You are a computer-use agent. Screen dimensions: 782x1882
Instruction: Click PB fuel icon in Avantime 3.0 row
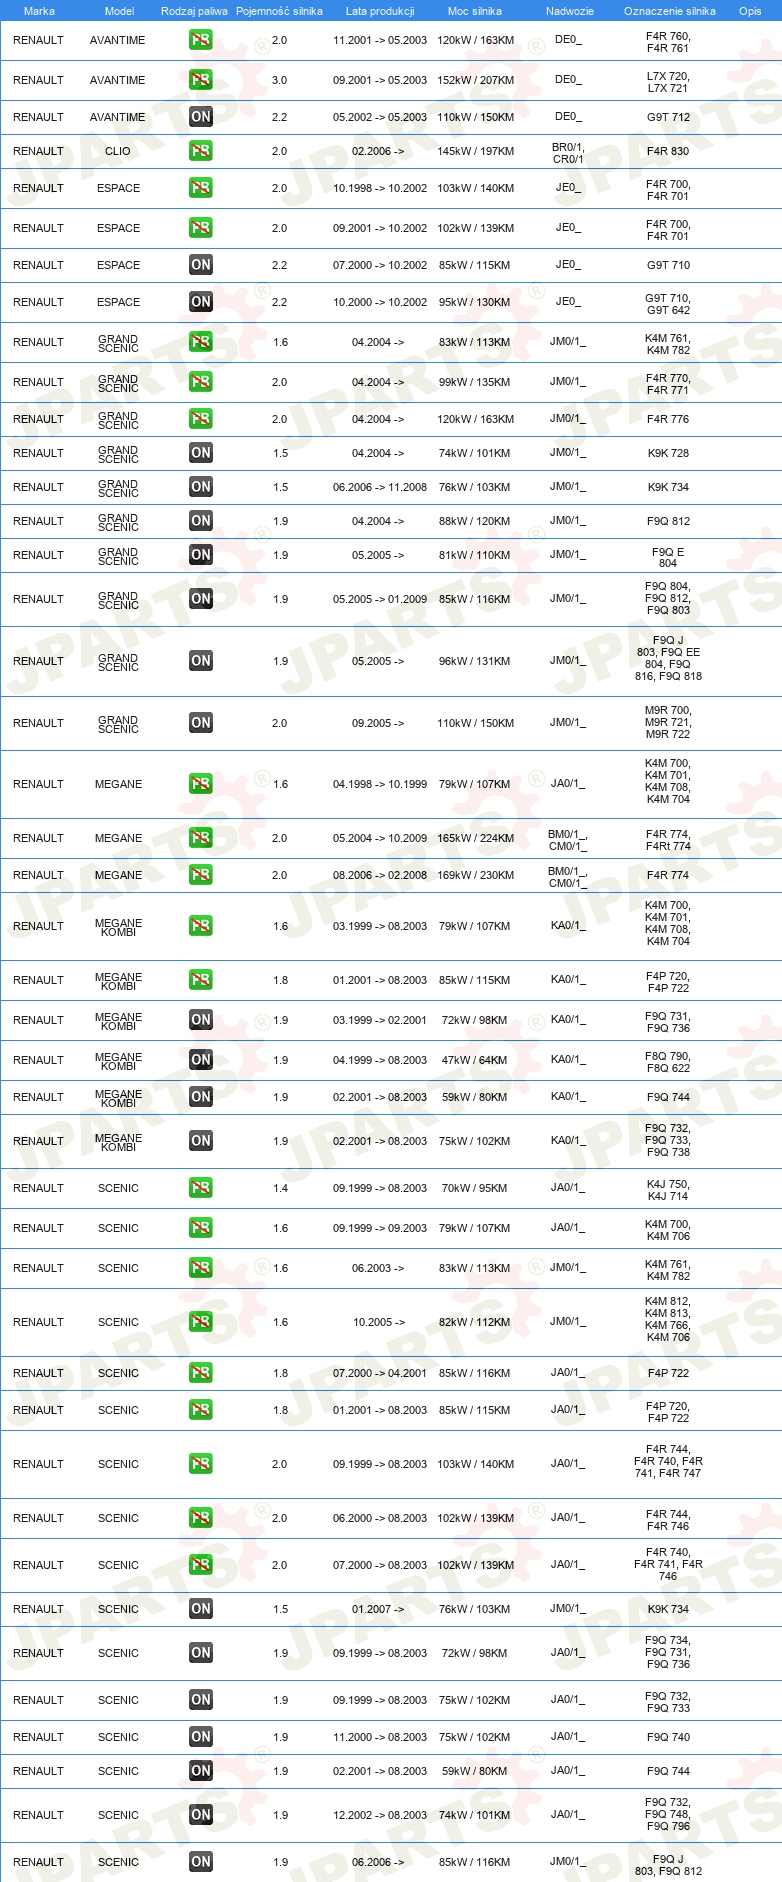click(x=201, y=80)
